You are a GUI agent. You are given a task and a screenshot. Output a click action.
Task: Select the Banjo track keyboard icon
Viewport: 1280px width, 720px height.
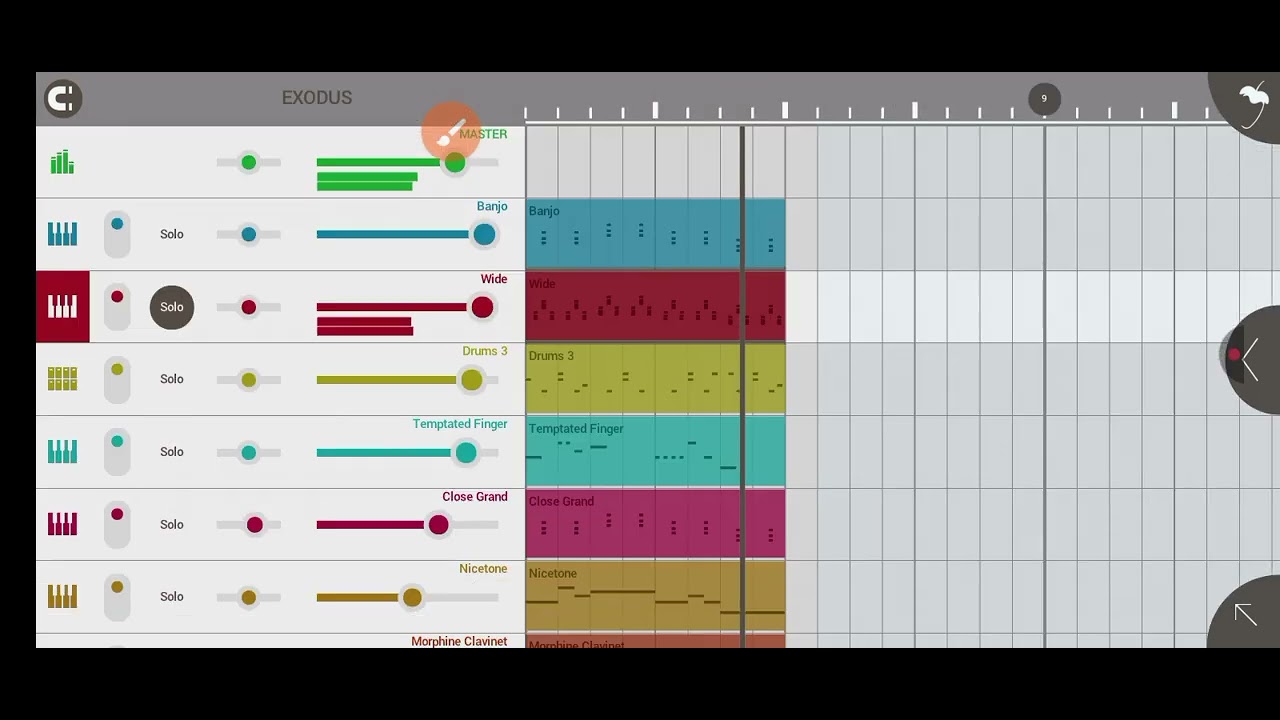point(62,234)
